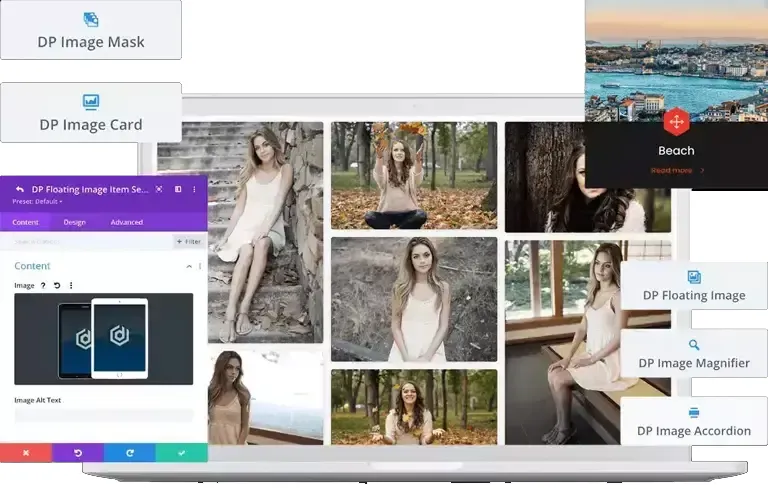Open photo of woman tossing autumn leaves
The image size is (768, 489).
coord(414,175)
